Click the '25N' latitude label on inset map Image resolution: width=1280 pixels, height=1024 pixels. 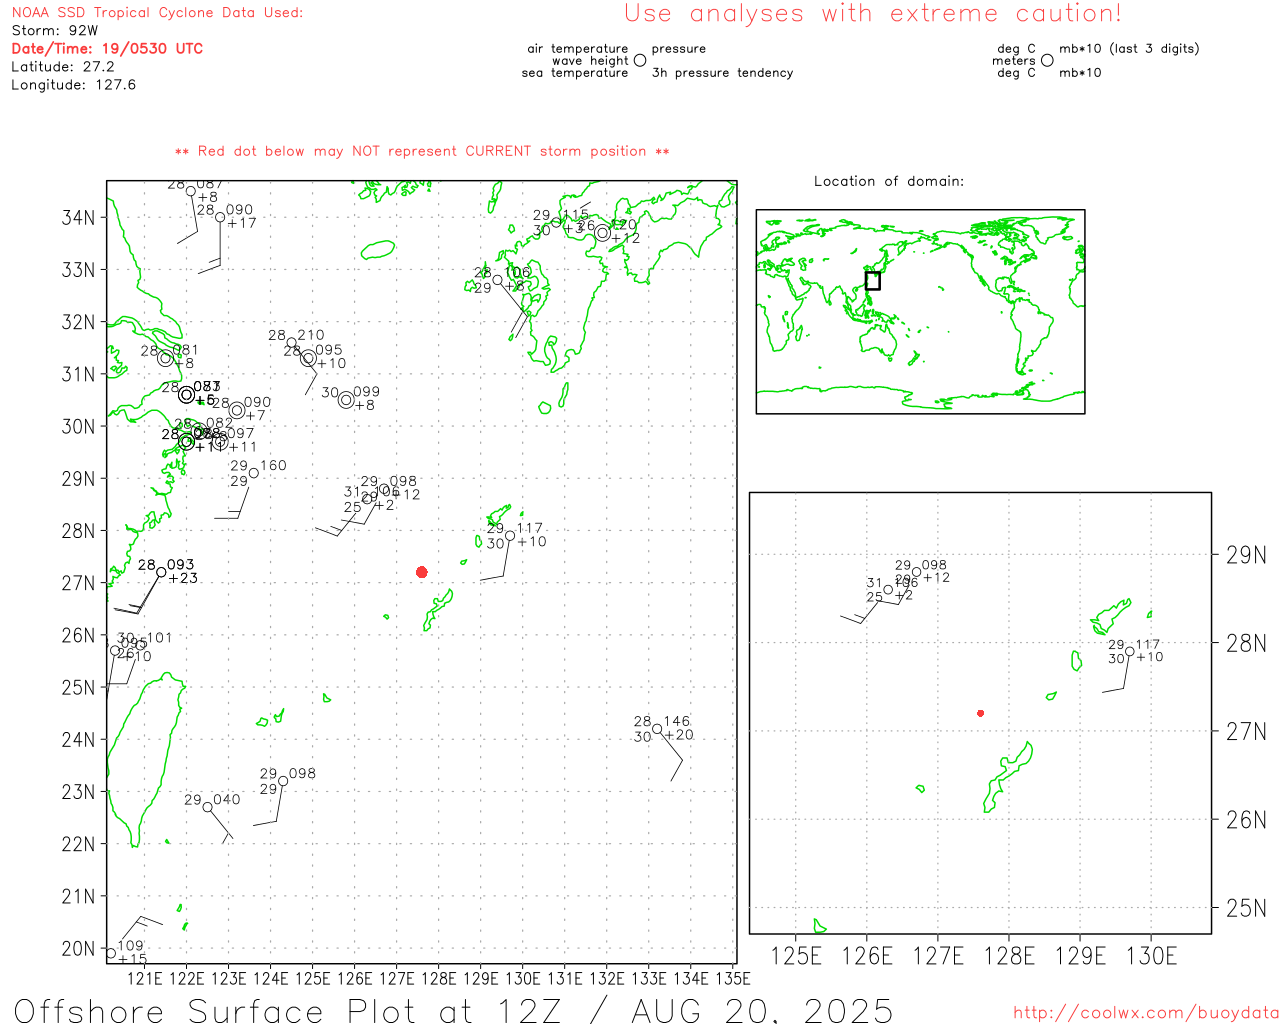click(1246, 908)
